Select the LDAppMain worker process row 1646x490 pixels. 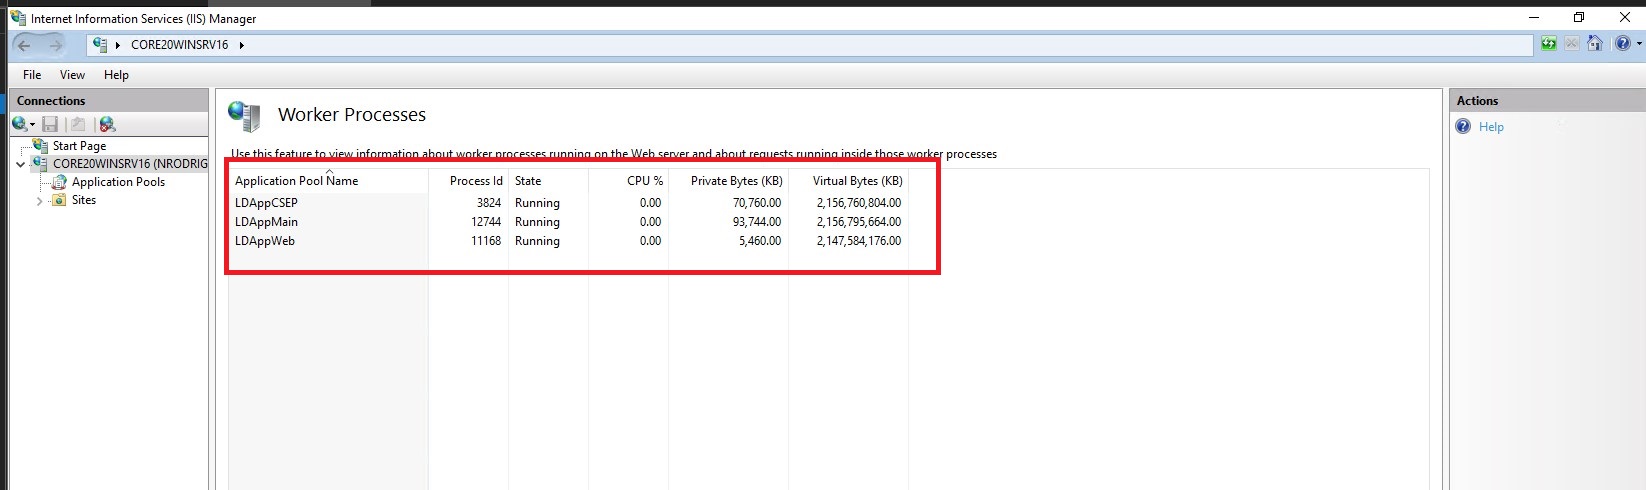pyautogui.click(x=267, y=222)
